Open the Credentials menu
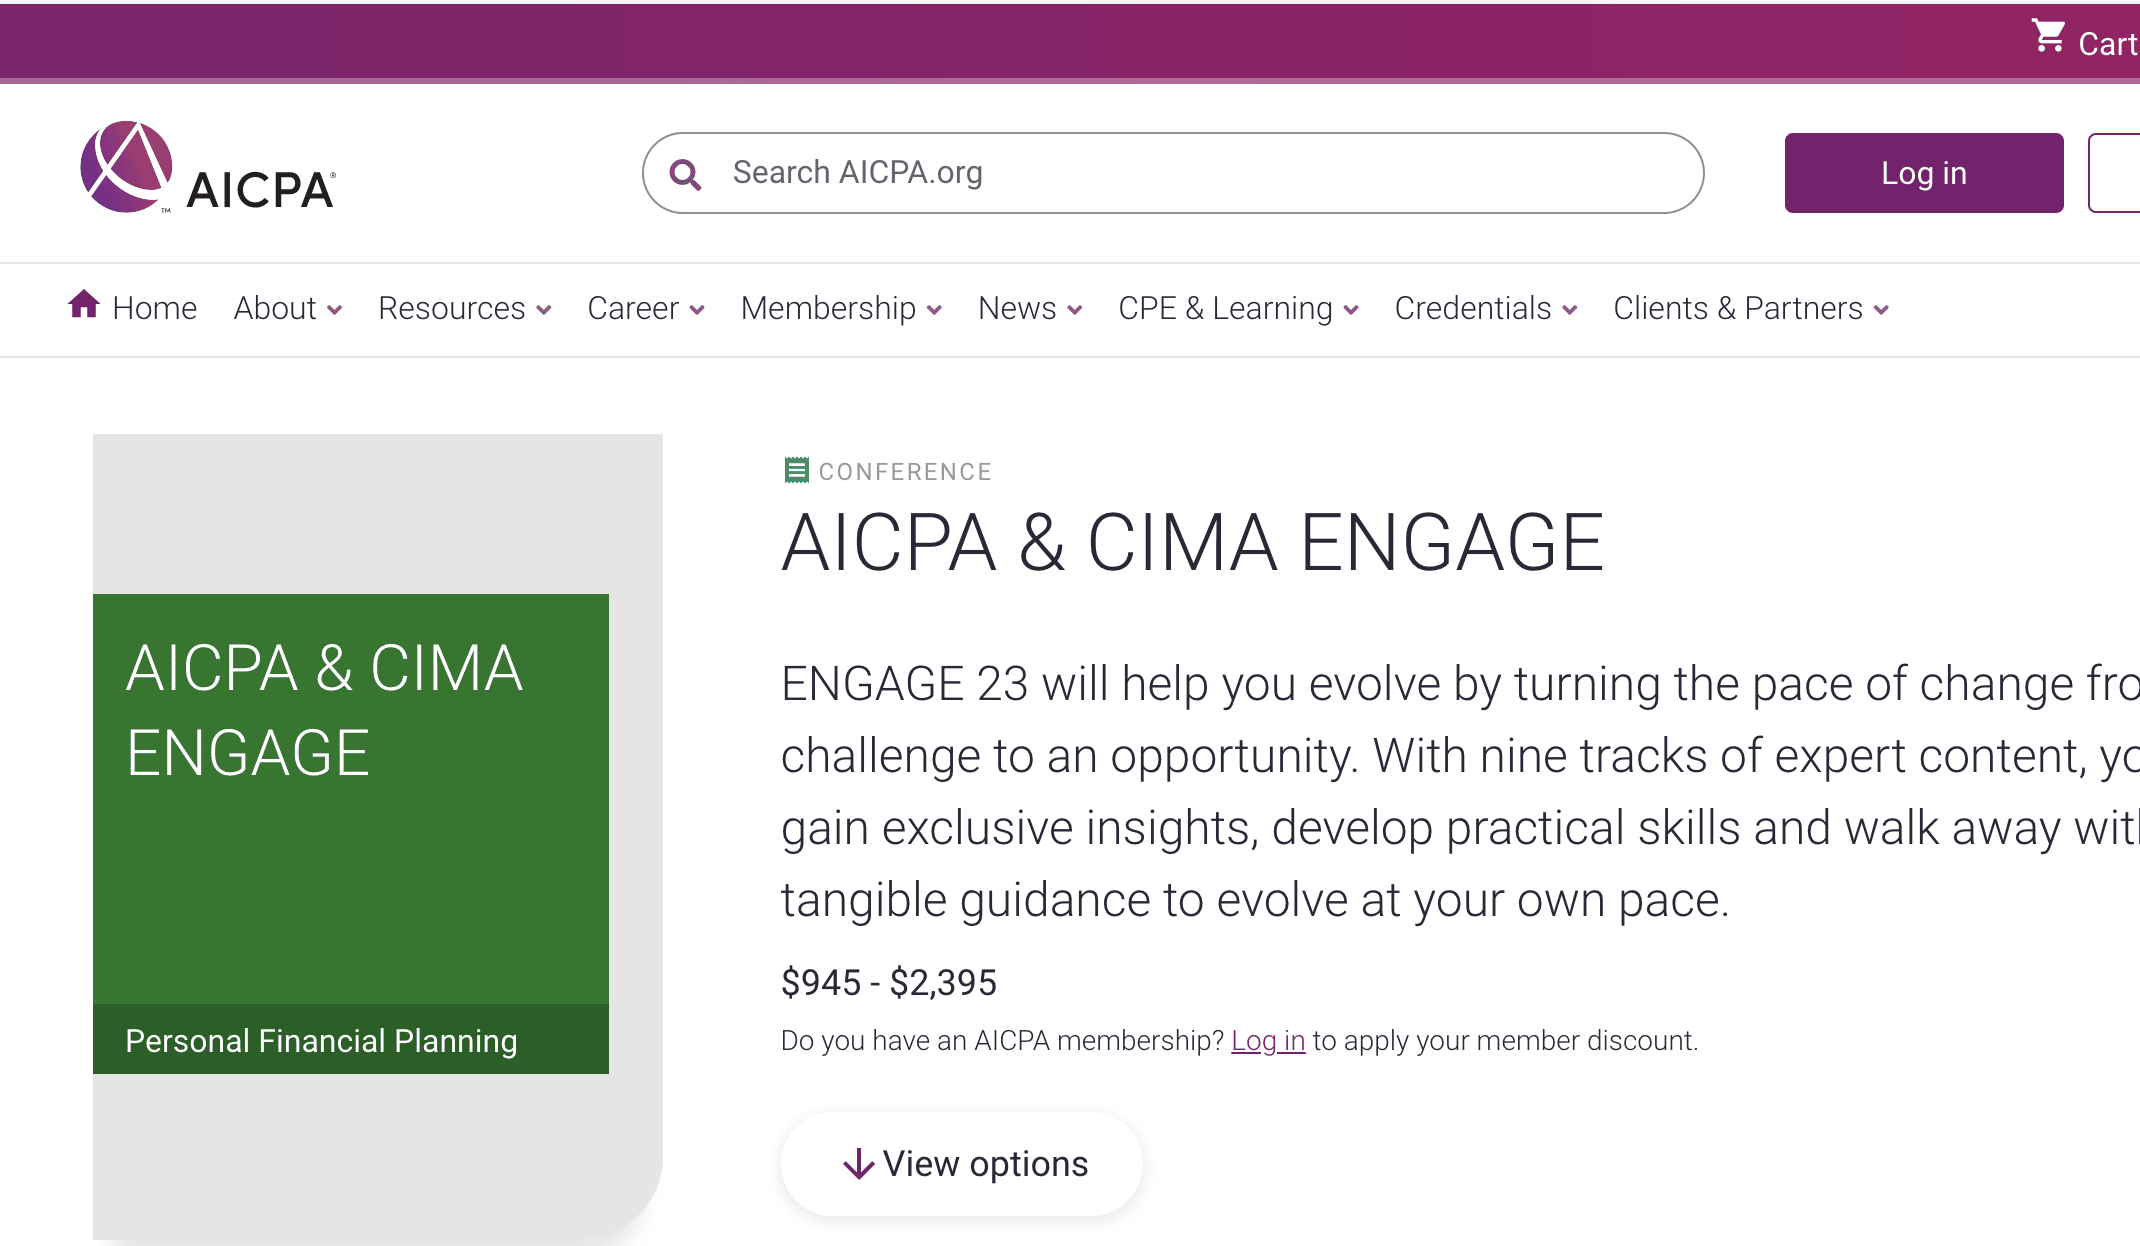 click(x=1486, y=308)
